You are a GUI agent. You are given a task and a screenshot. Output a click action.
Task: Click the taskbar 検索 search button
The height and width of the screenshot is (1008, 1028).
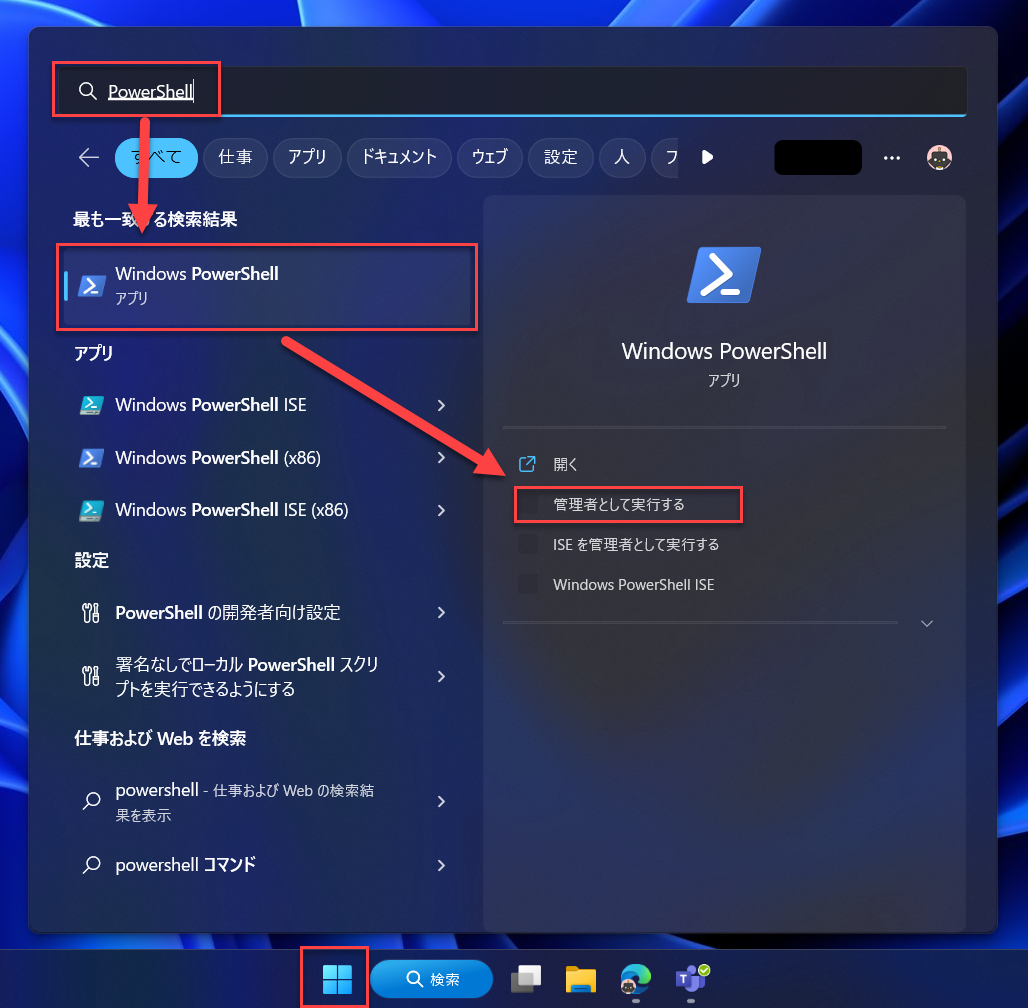pos(431,979)
